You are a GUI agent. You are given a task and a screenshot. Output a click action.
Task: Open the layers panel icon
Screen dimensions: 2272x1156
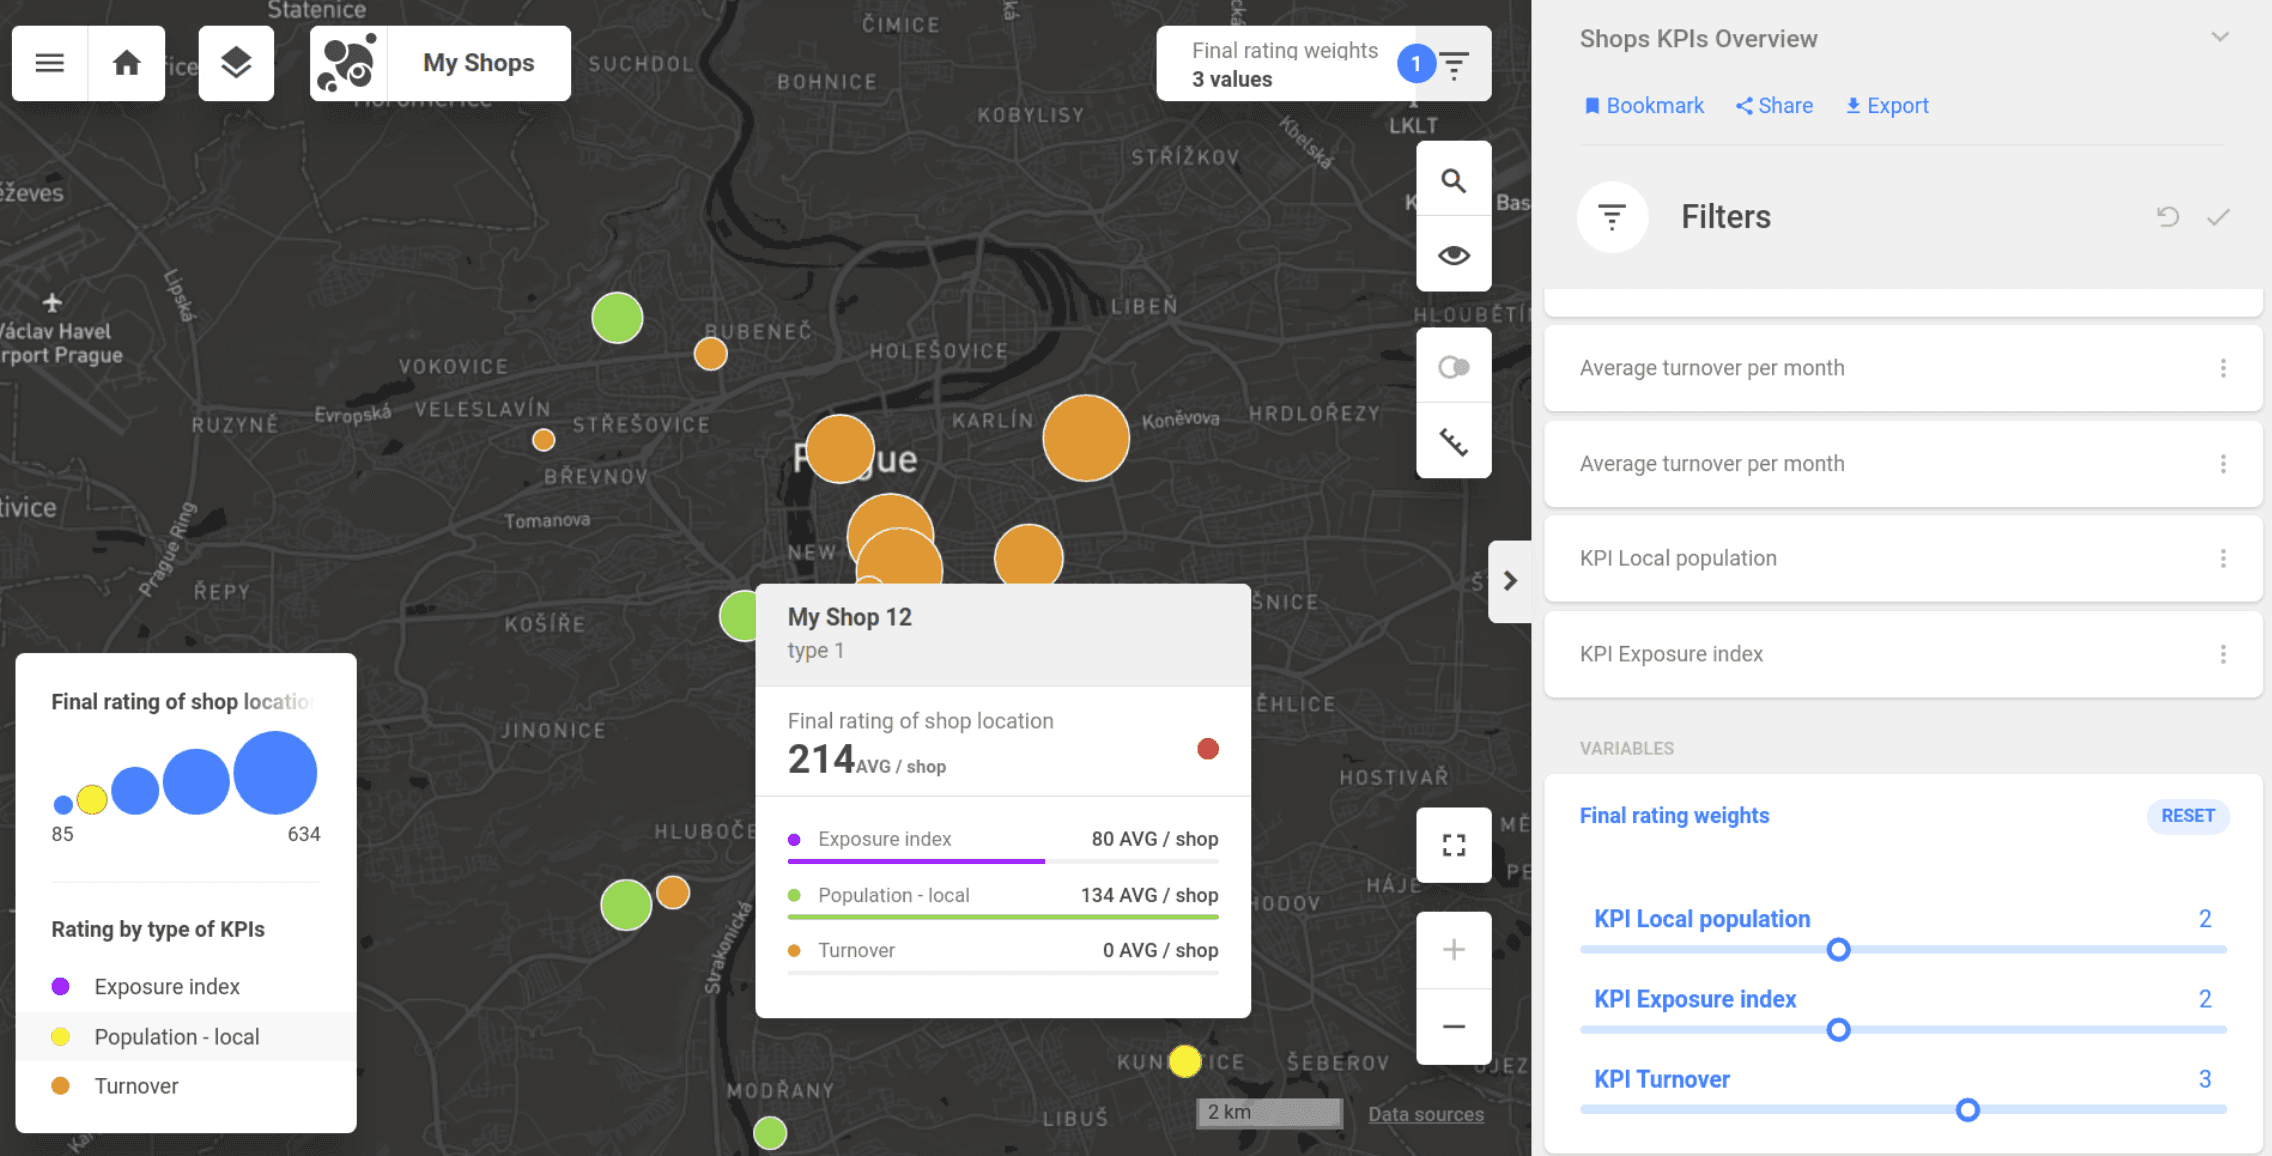pyautogui.click(x=236, y=63)
